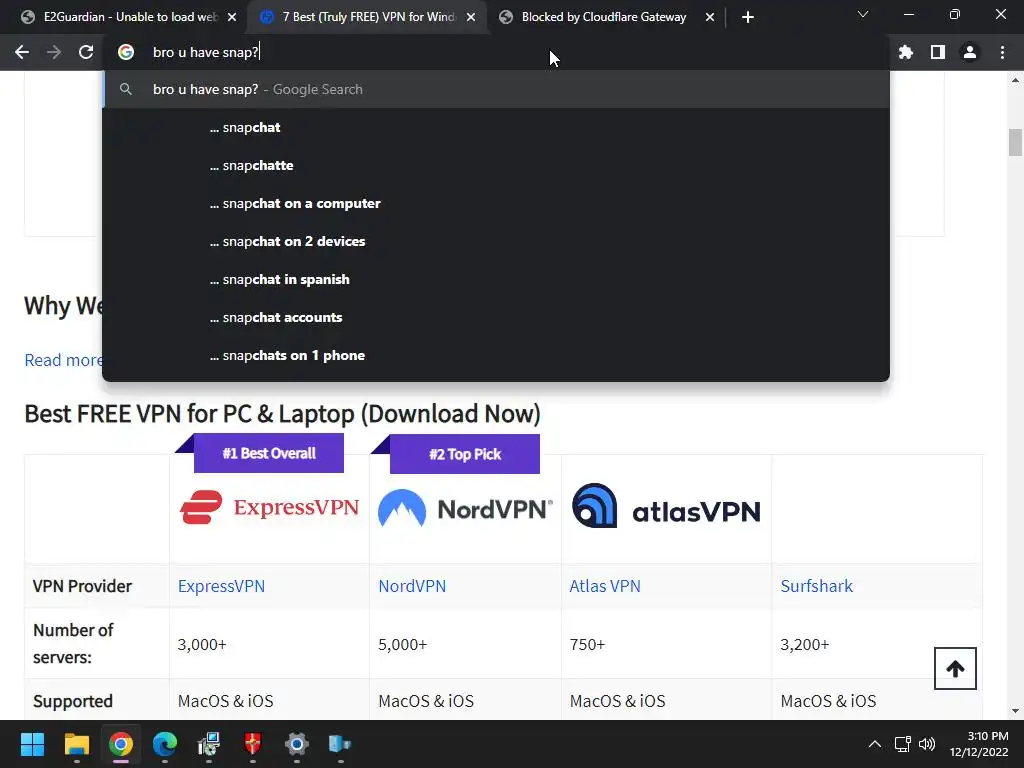Switch to the E2Guardian tab
The height and width of the screenshot is (768, 1024).
pos(129,17)
